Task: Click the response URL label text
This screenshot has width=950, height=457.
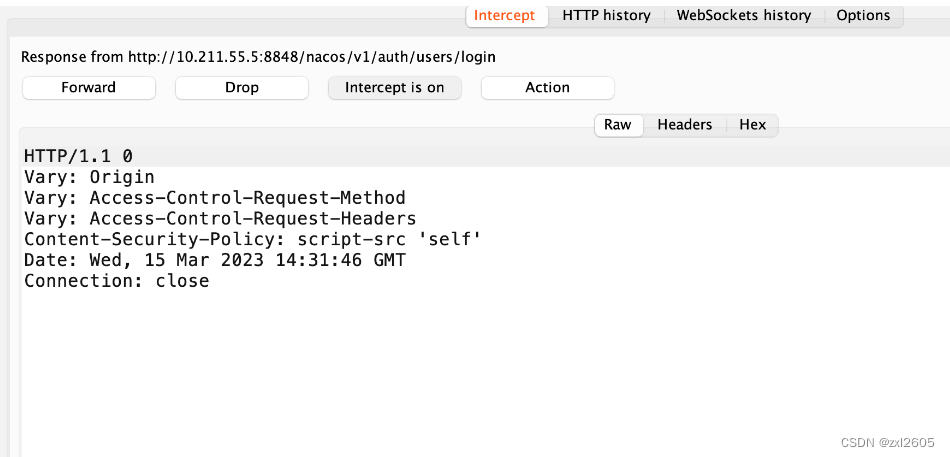Action: pos(258,58)
